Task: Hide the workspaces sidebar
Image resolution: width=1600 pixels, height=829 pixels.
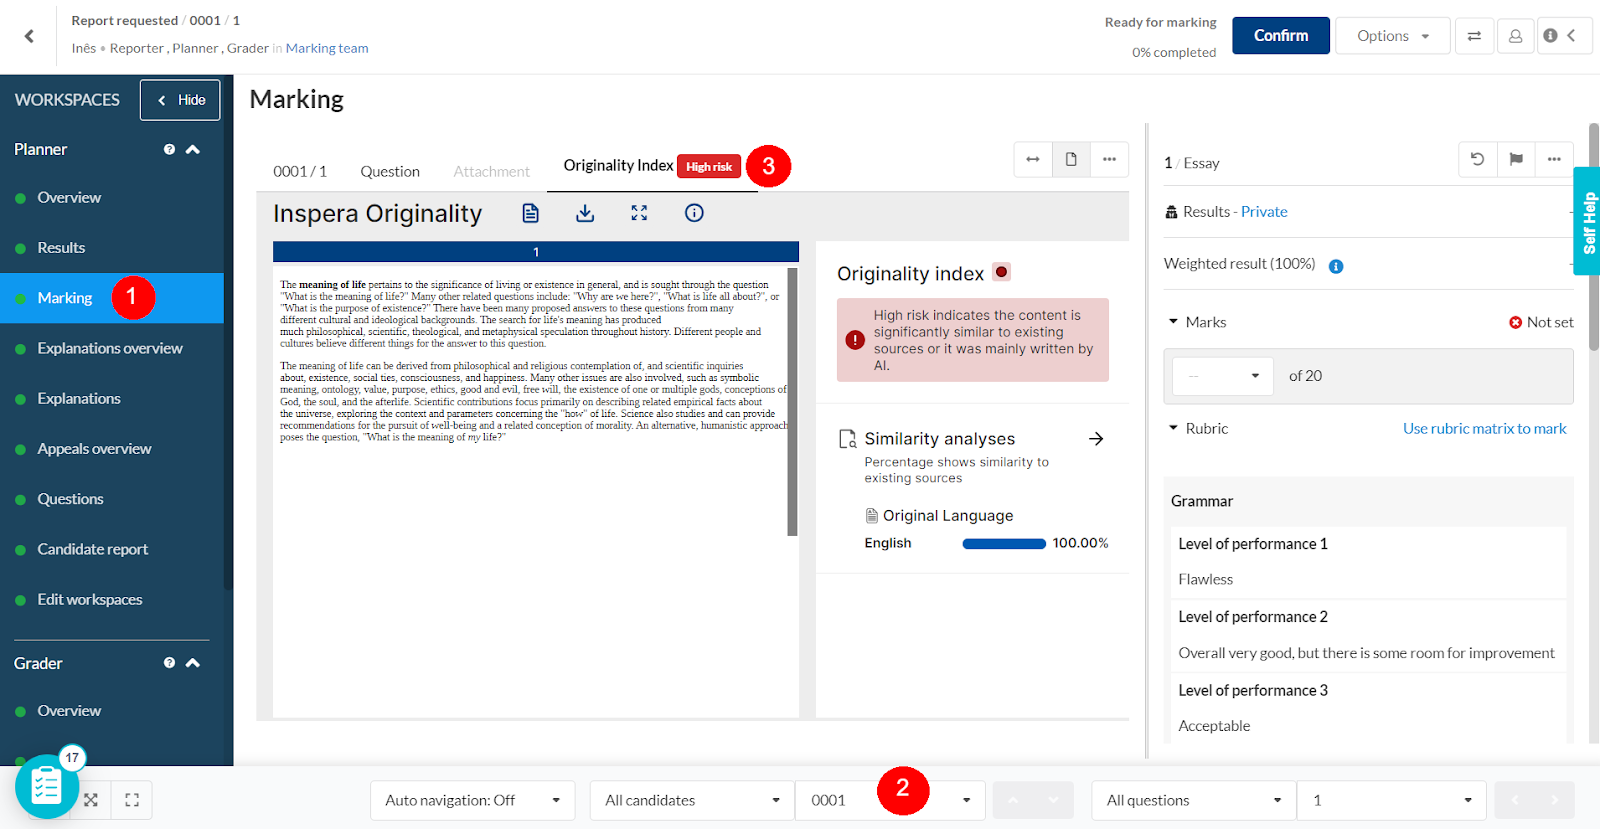Action: (180, 100)
